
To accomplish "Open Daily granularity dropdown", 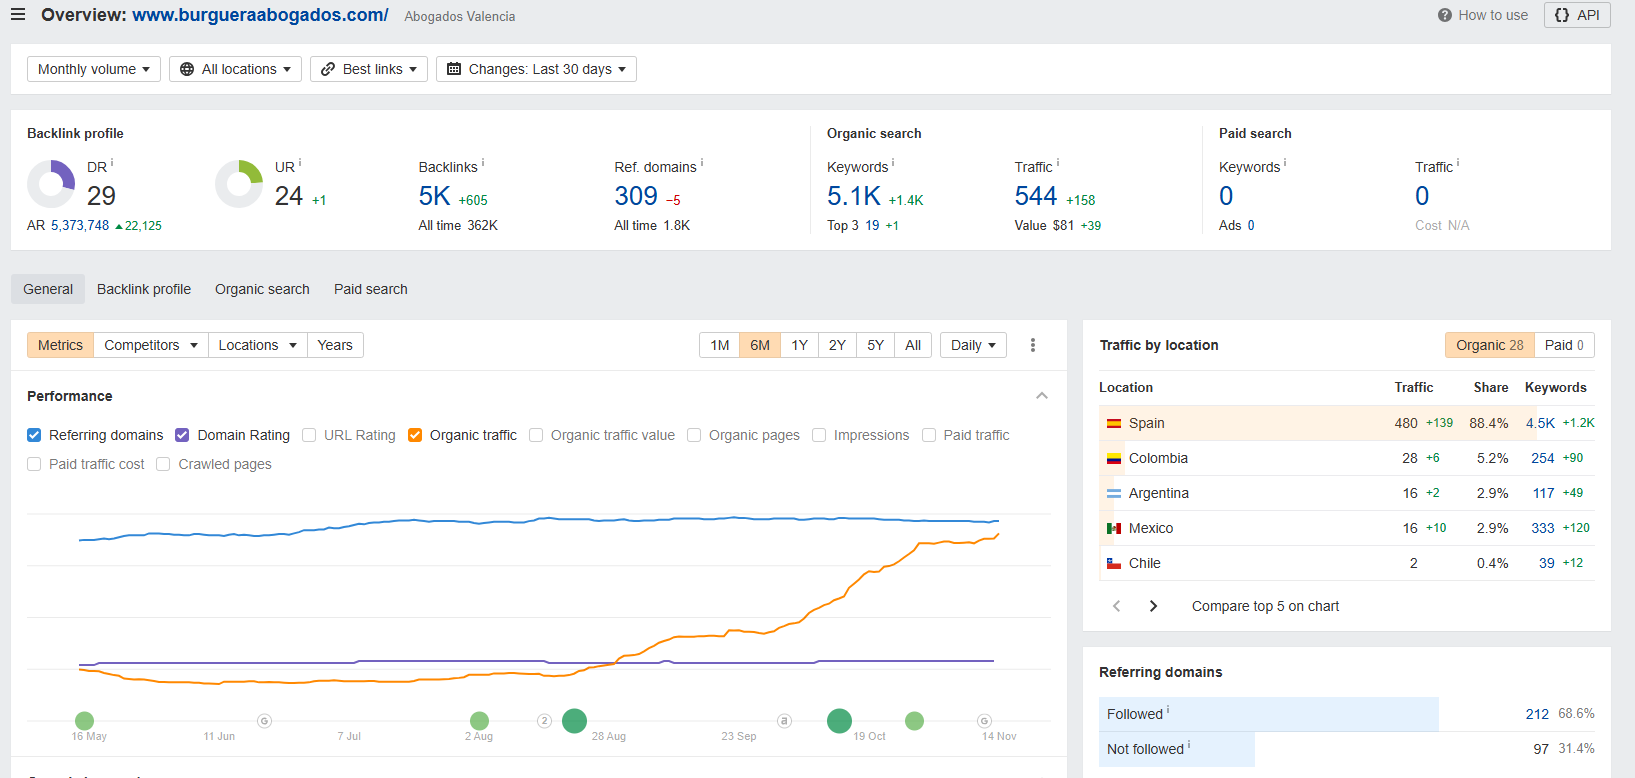I will [x=973, y=345].
